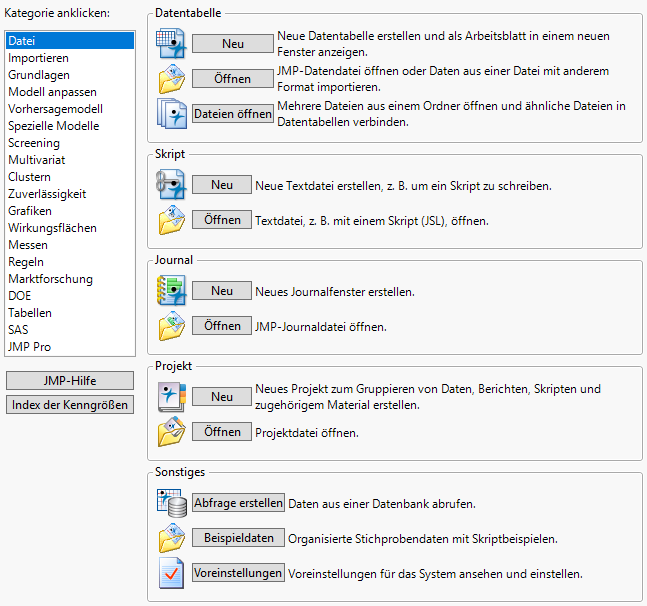Open the Zuverlässigkeit category
The width and height of the screenshot is (647, 606).
coord(47,194)
